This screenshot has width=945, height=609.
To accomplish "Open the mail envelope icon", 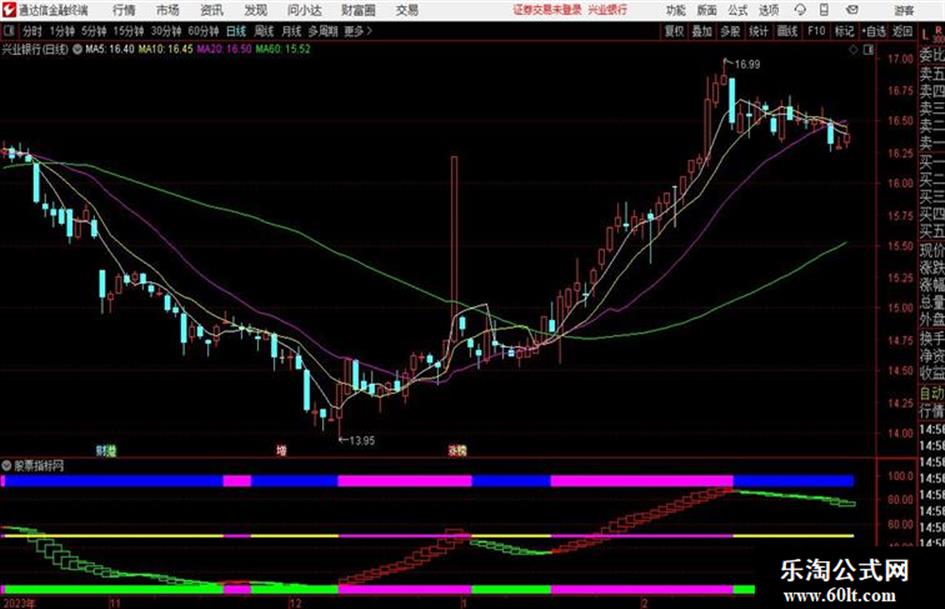I will pos(852,10).
